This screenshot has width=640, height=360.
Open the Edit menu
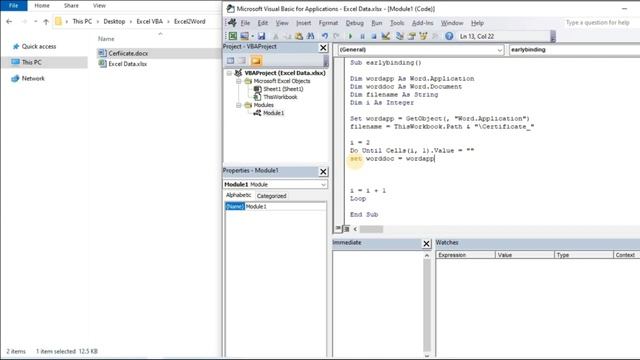click(262, 23)
